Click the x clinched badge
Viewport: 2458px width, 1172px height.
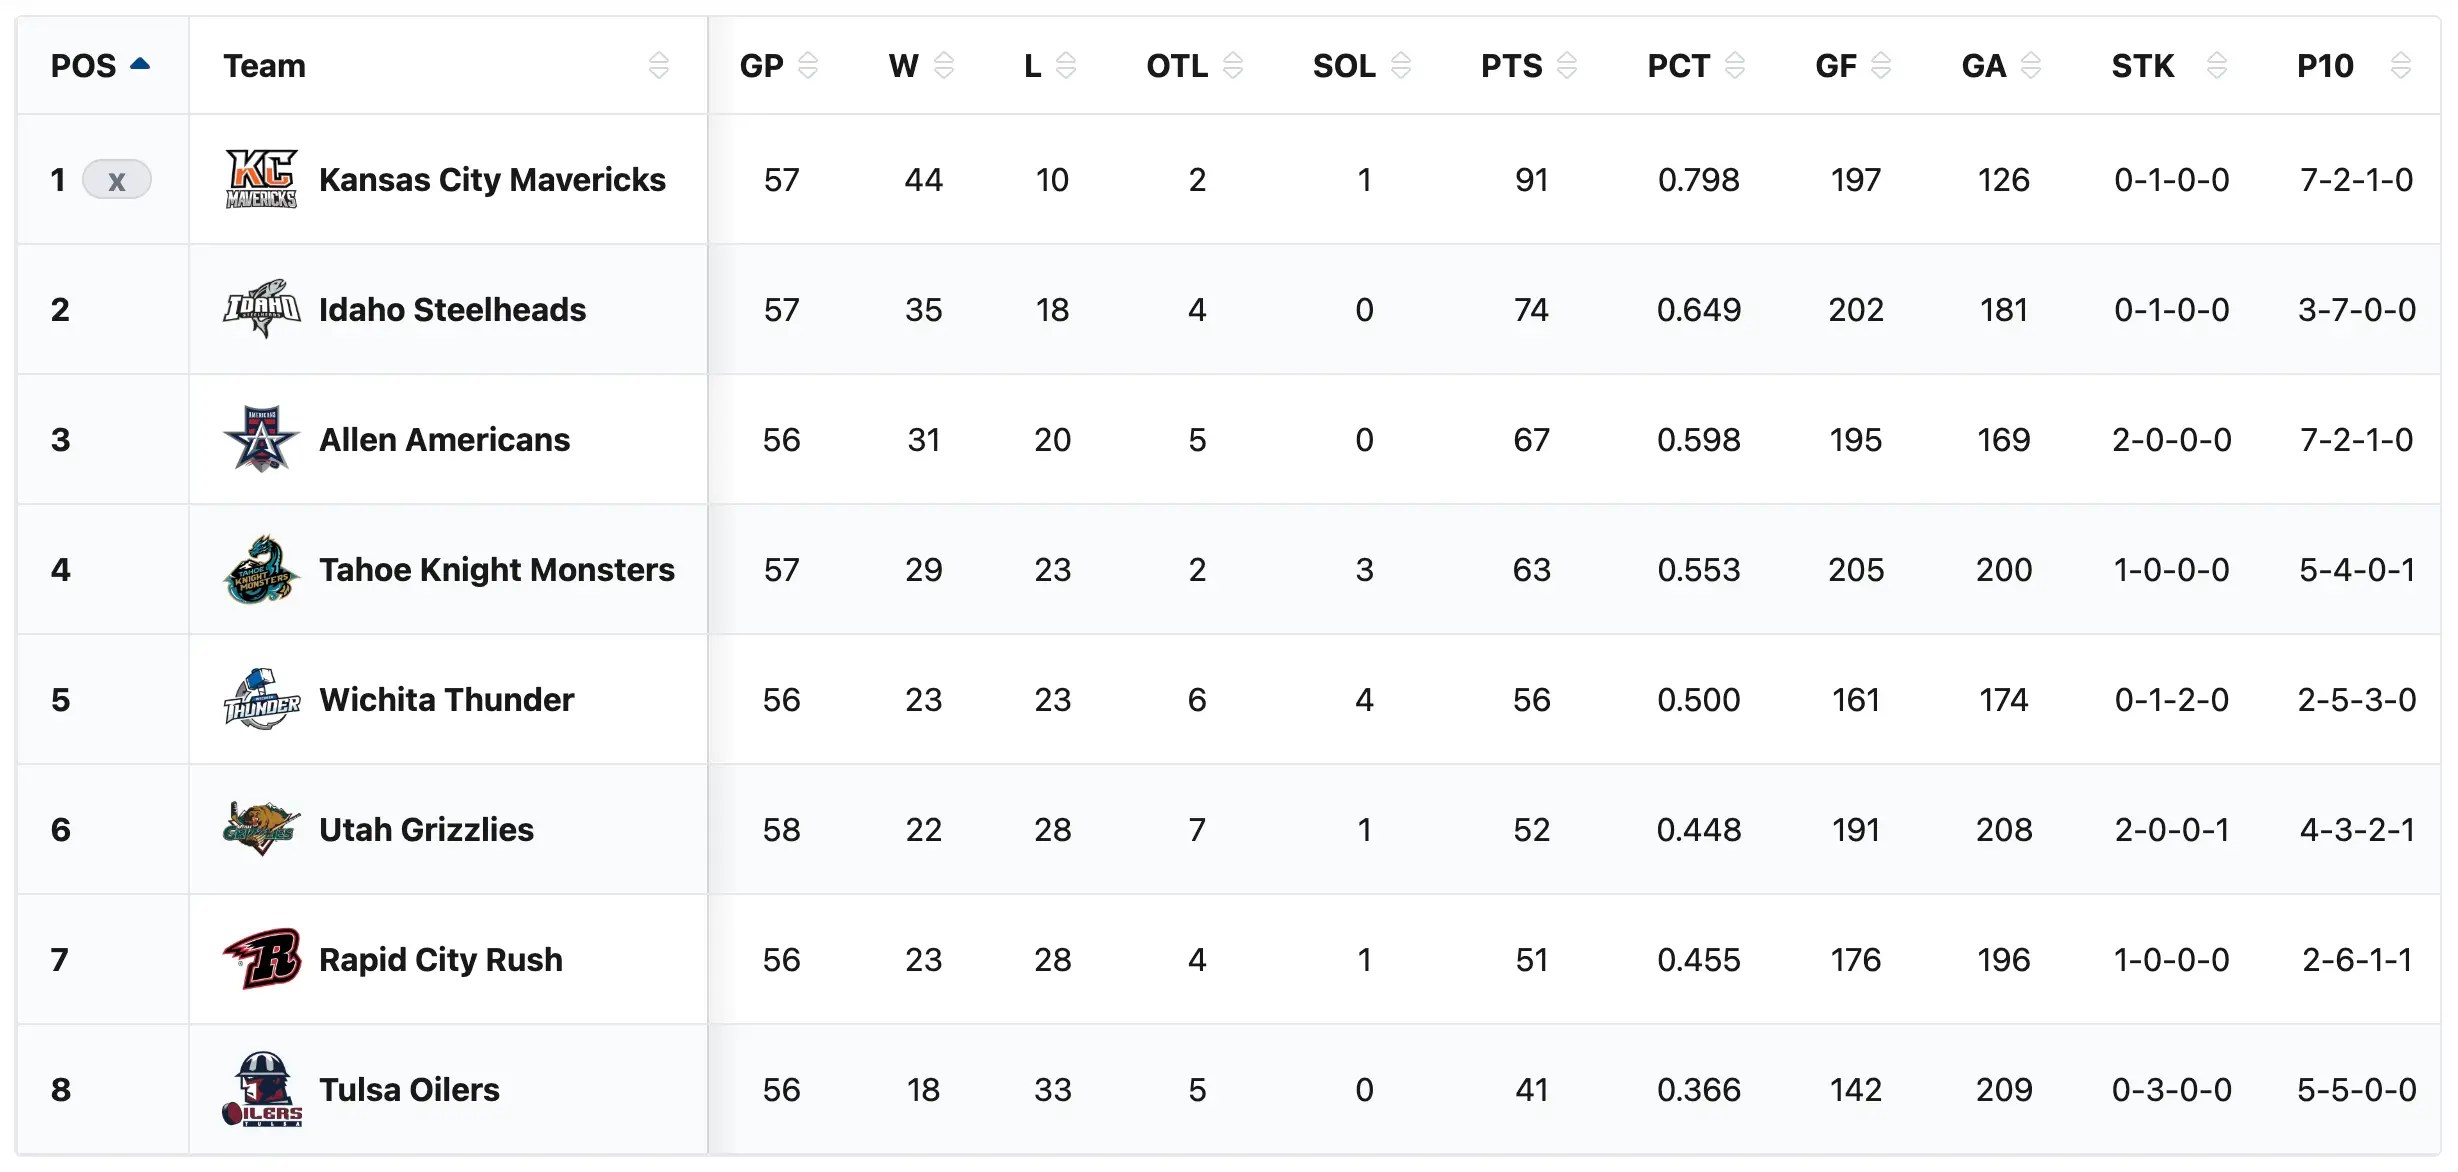tap(117, 180)
